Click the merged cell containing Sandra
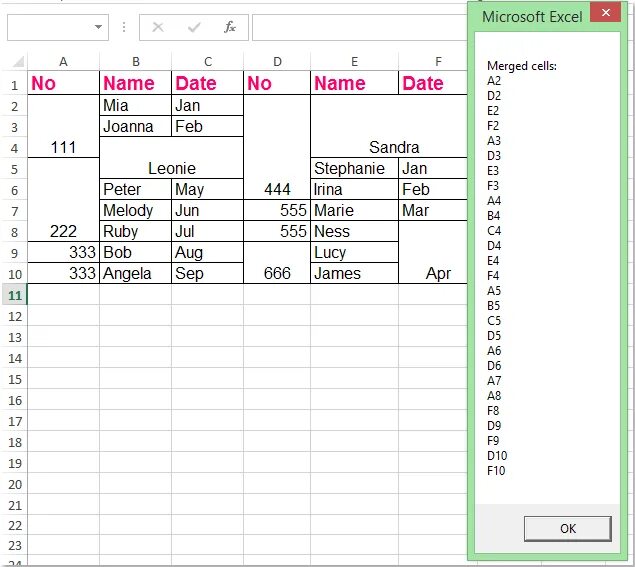 (x=389, y=126)
